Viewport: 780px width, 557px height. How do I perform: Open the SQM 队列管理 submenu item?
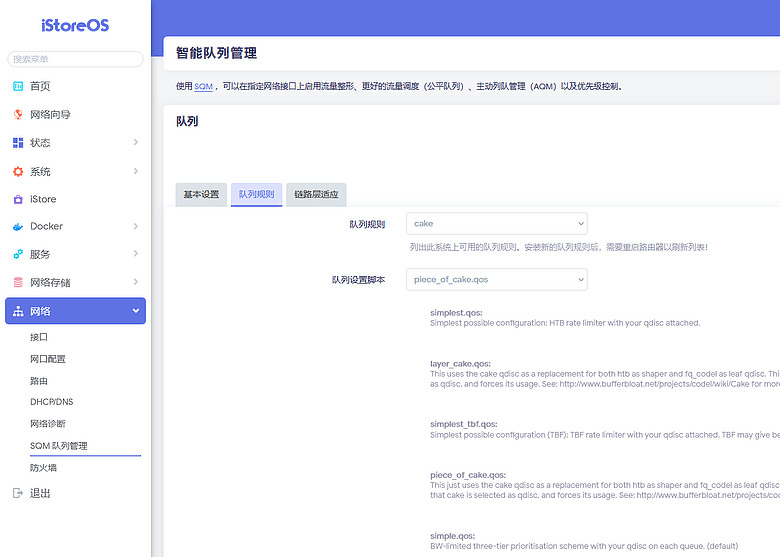[x=59, y=446]
